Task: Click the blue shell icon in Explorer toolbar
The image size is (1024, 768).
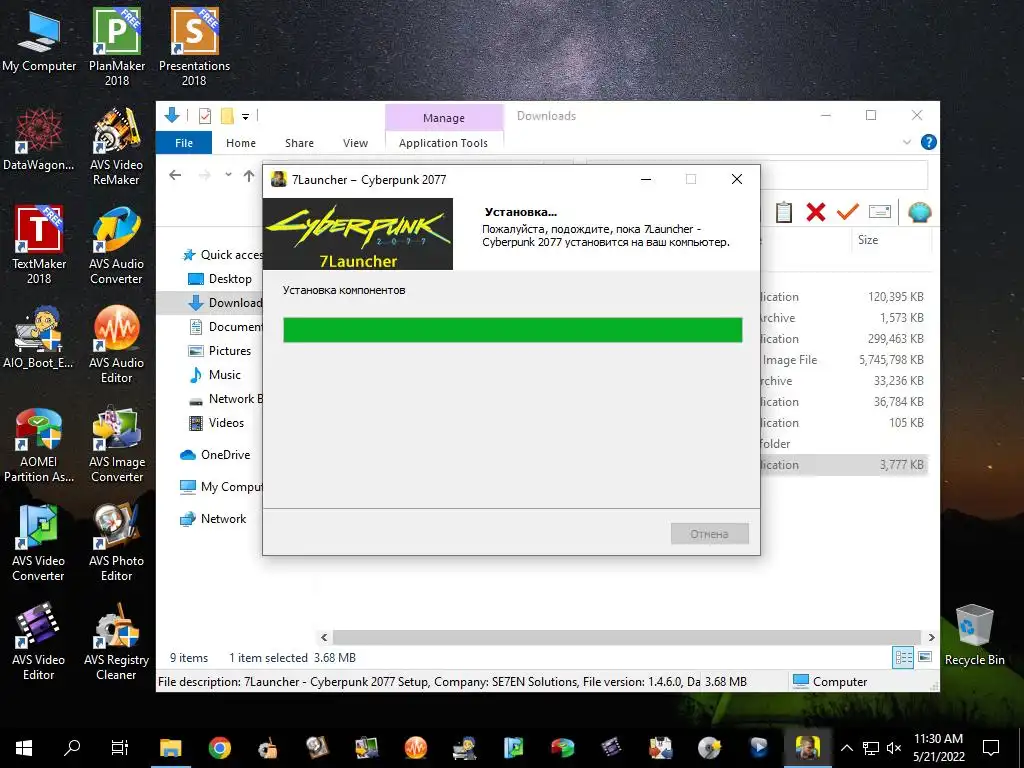Action: pyautogui.click(x=920, y=212)
